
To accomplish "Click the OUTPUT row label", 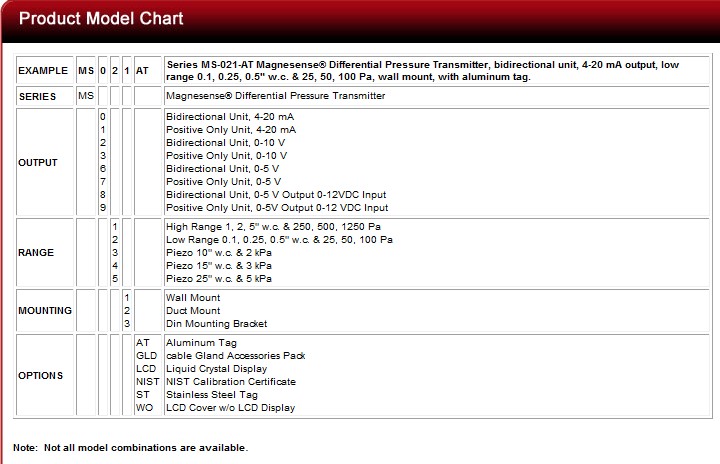I will 38,163.
